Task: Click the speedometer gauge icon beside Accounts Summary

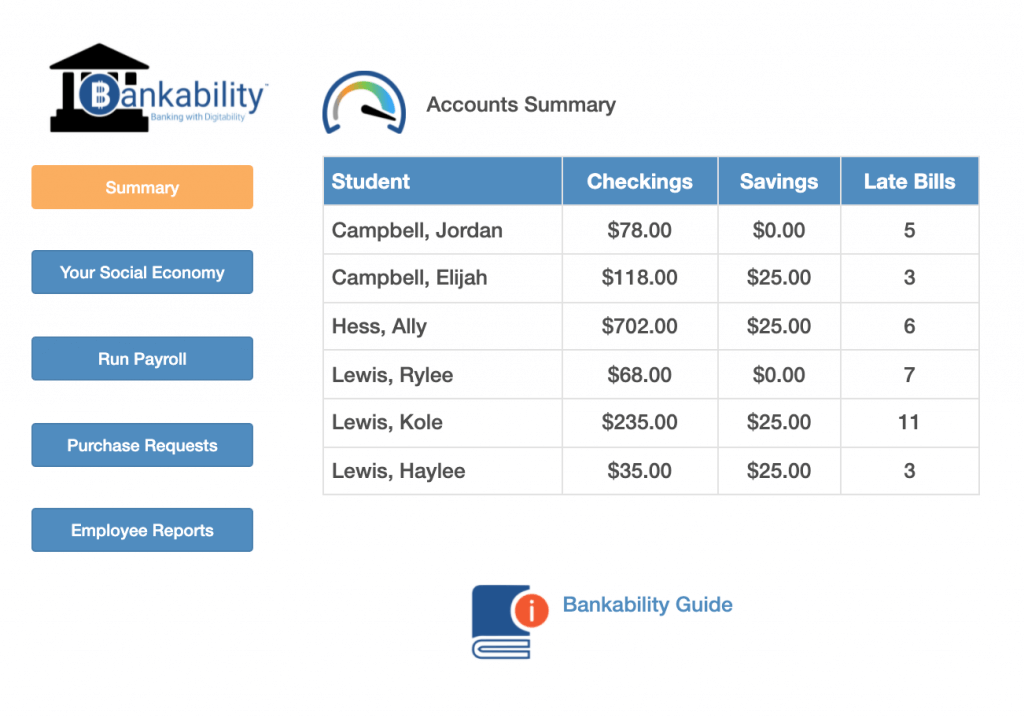Action: (364, 102)
